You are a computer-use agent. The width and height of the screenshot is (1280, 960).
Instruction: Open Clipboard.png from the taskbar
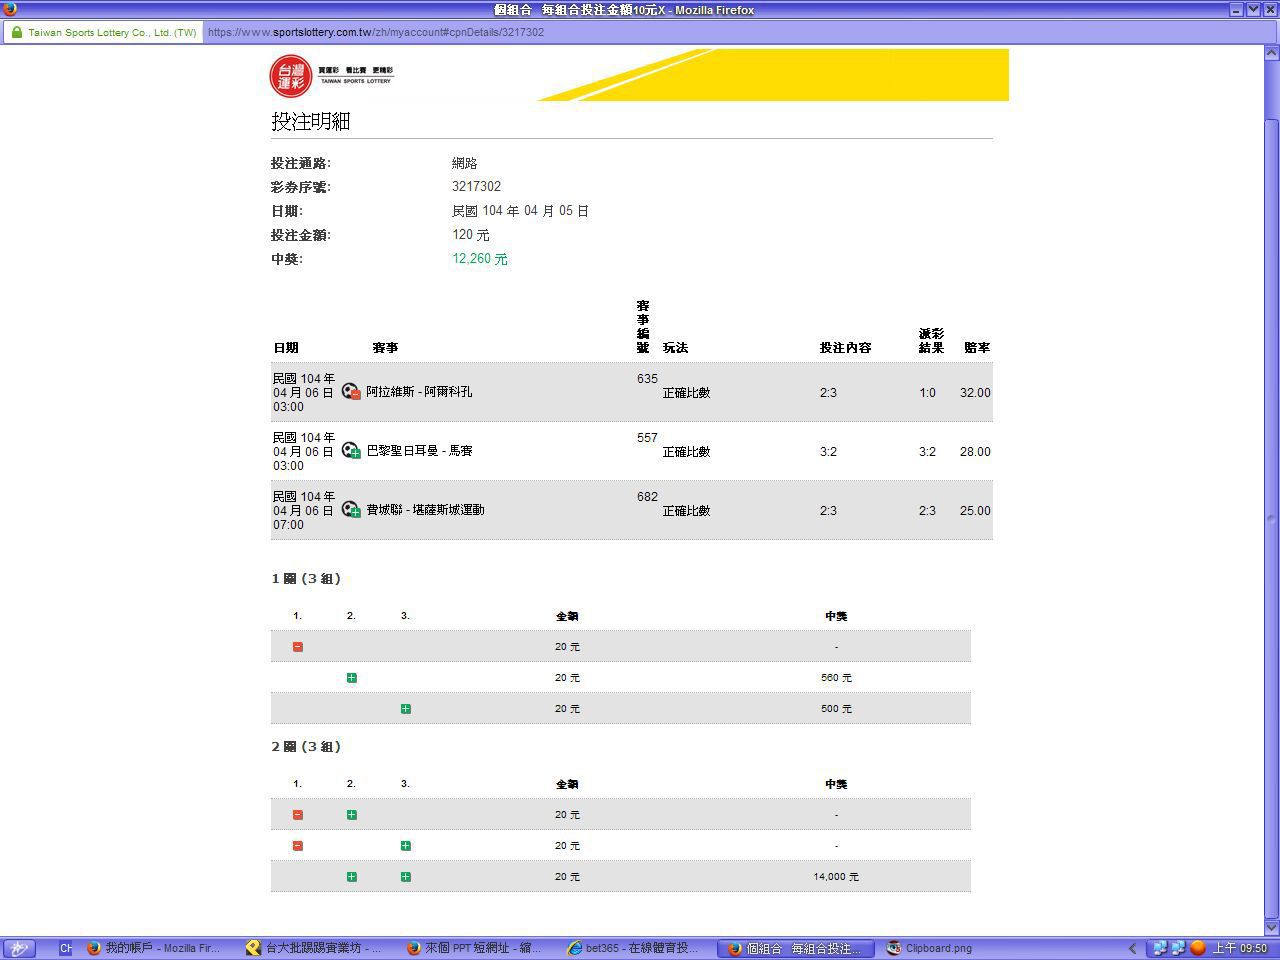click(x=930, y=948)
